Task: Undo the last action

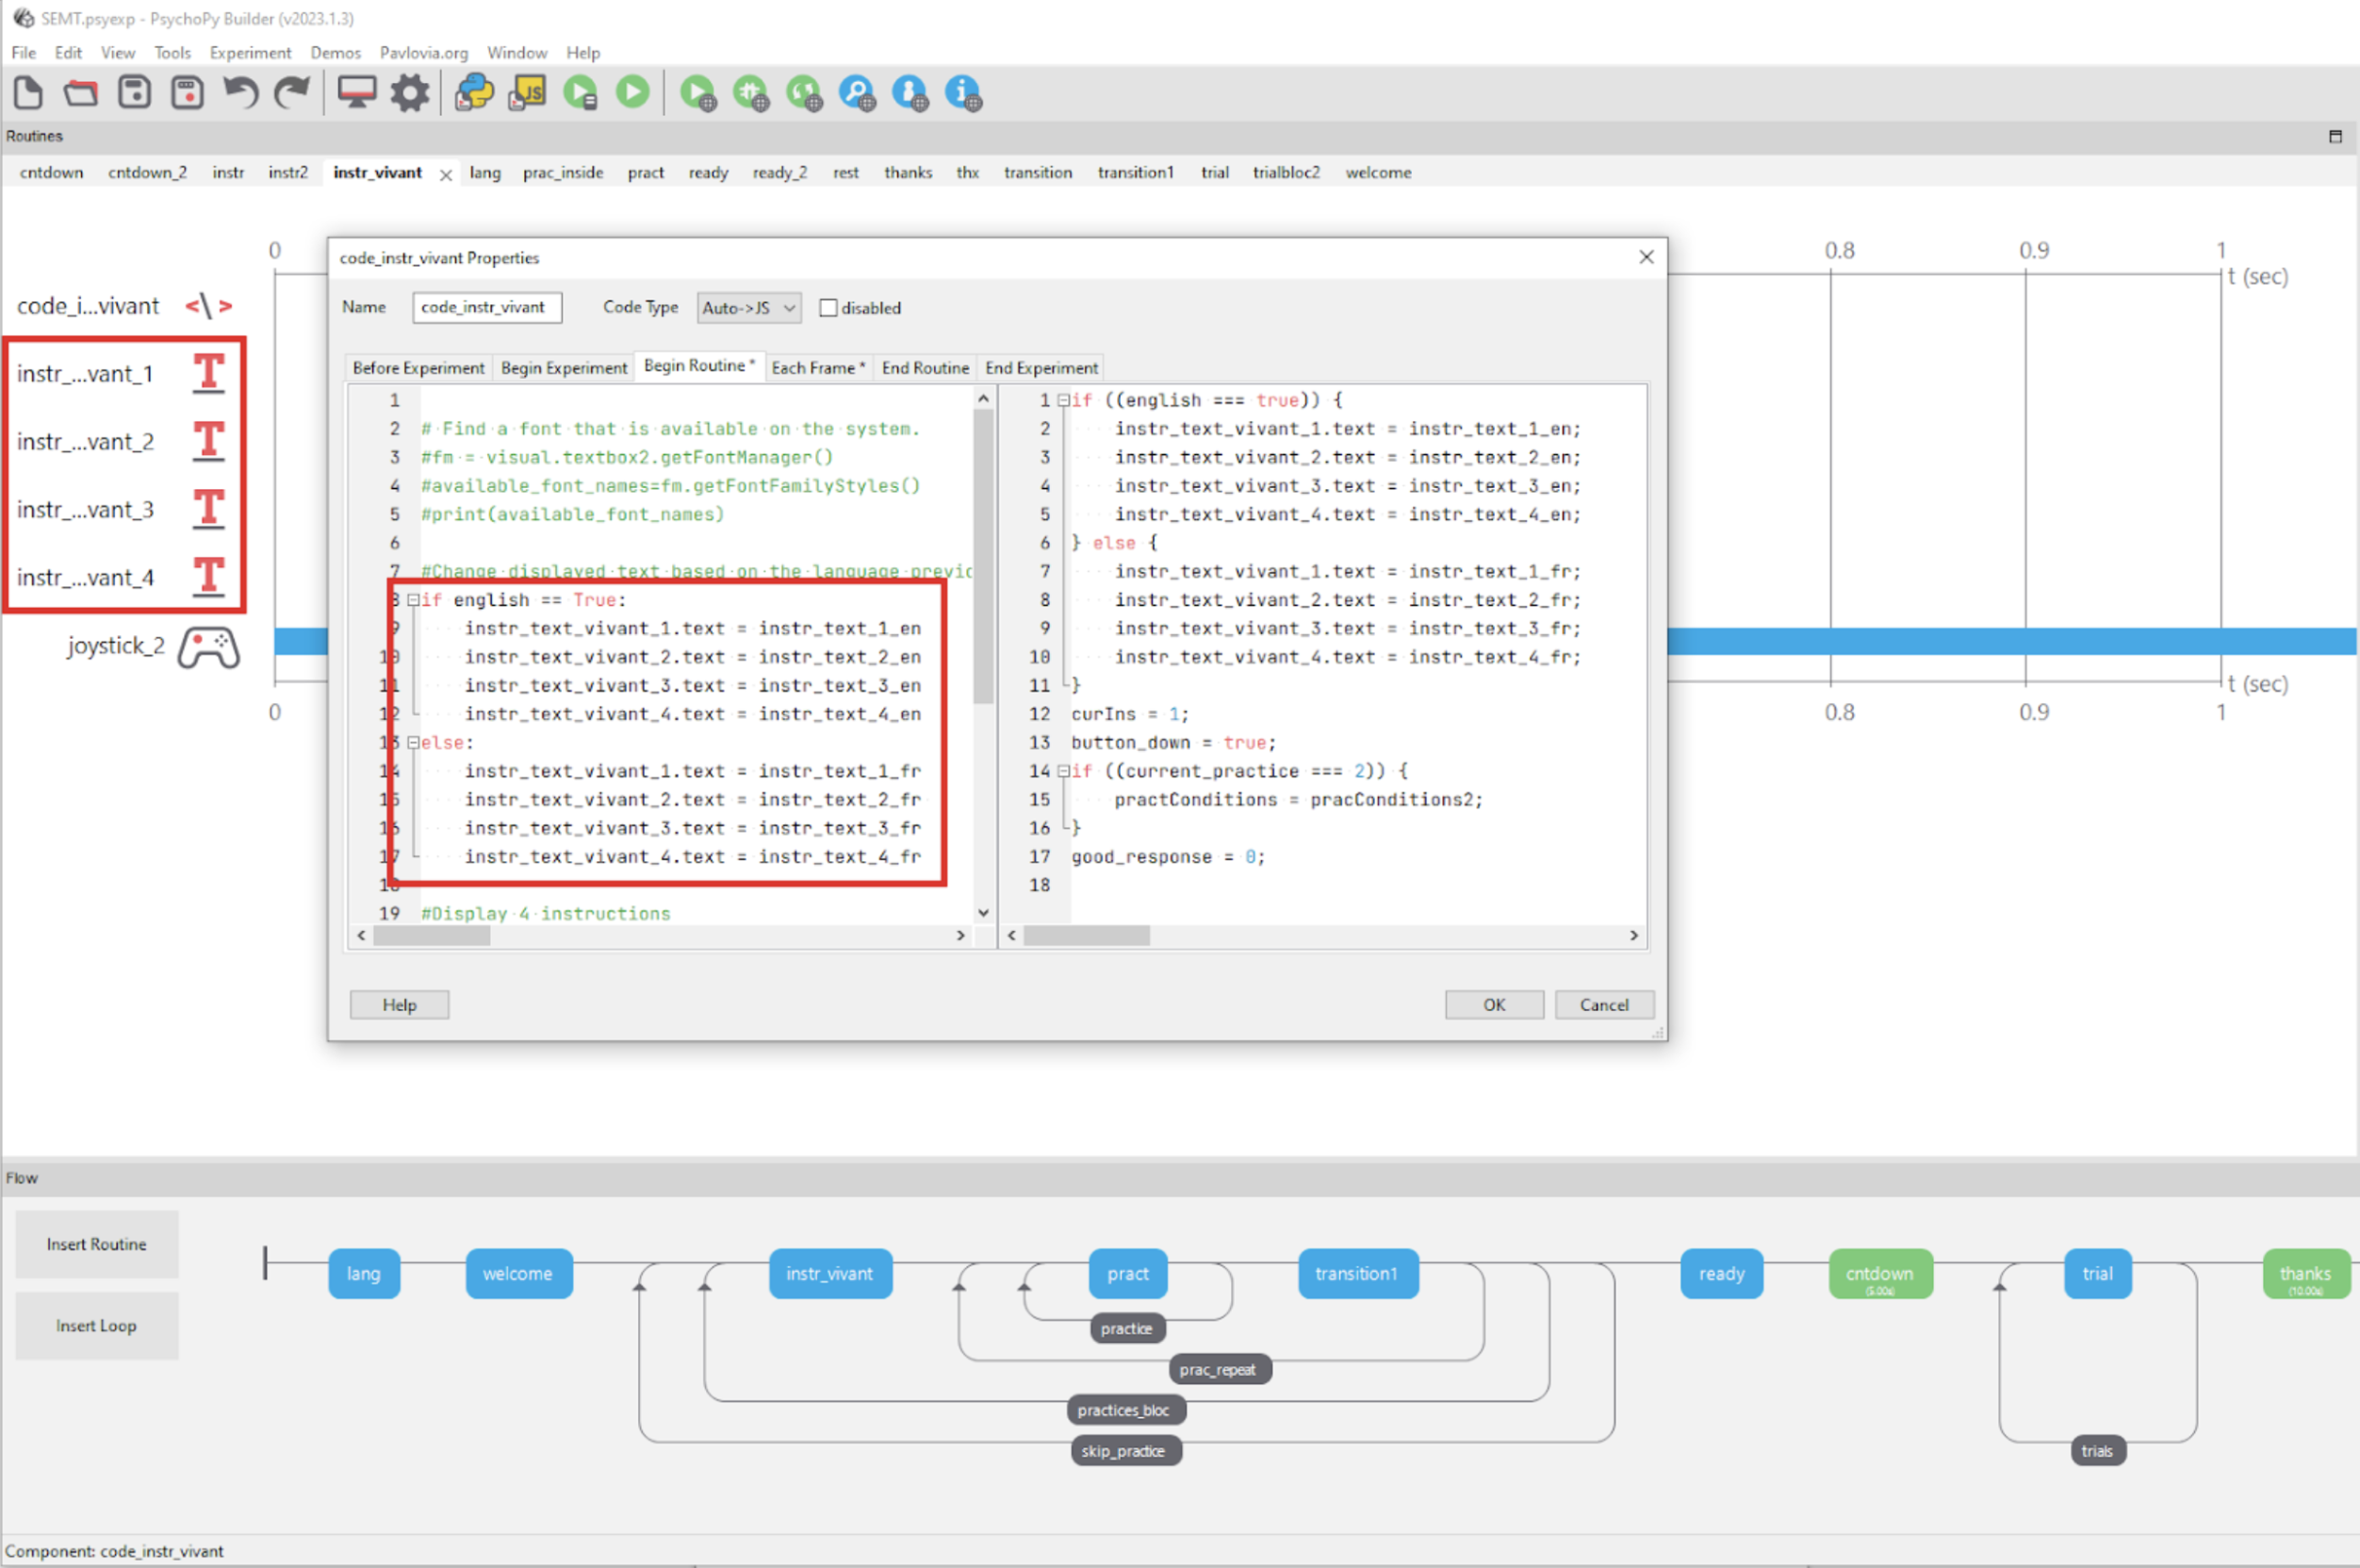Action: click(x=240, y=93)
